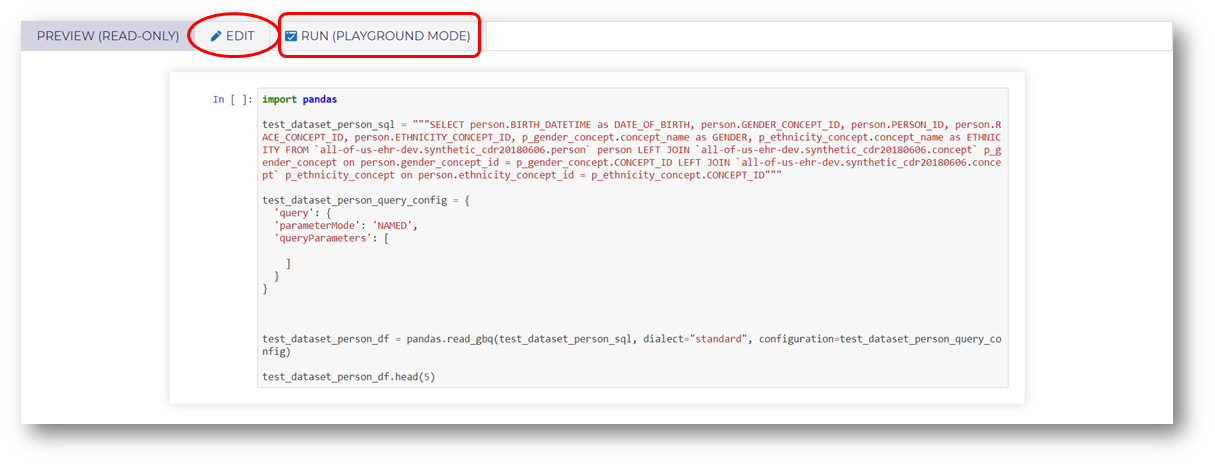Click the 'test_dataset_person_query_config = {' line
Image resolution: width=1215 pixels, height=466 pixels.
point(365,200)
